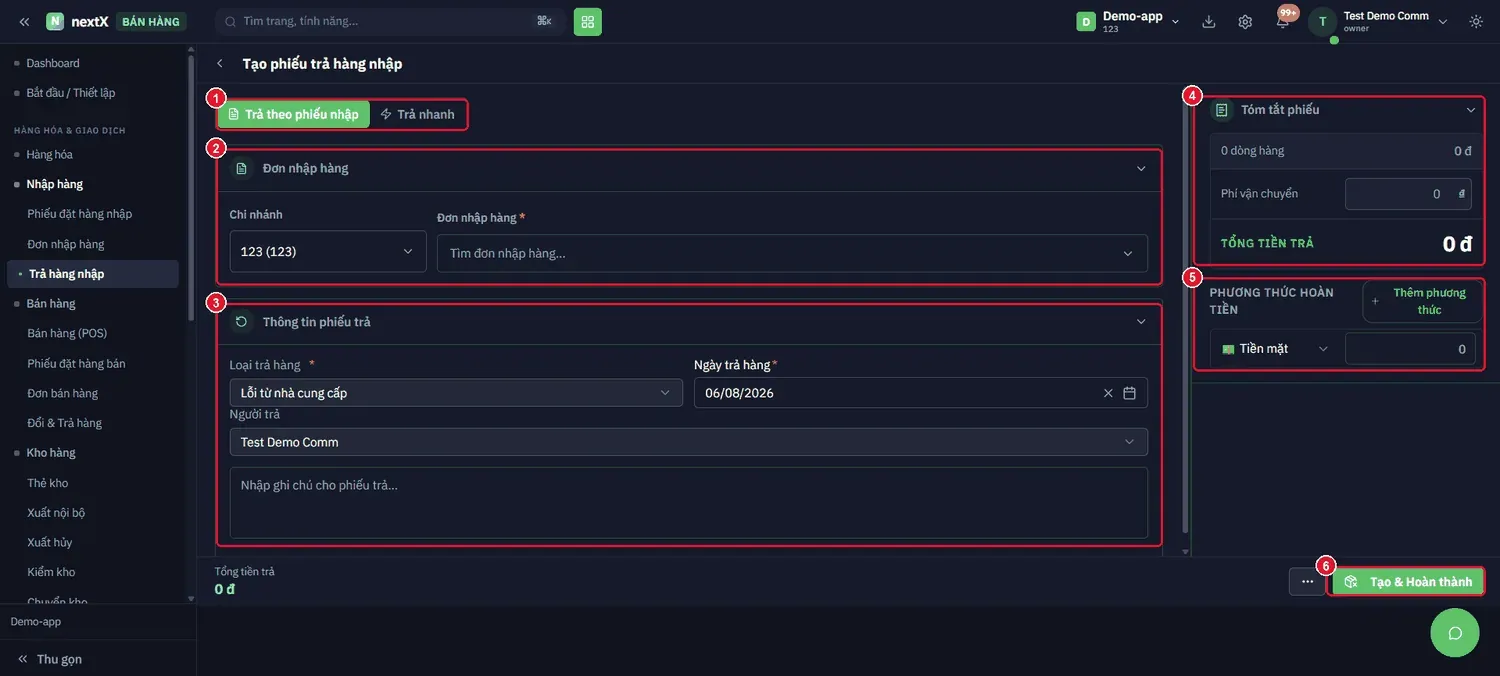Open the Chi nhánh 123 (123) dropdown
This screenshot has height=676, width=1500.
[328, 252]
